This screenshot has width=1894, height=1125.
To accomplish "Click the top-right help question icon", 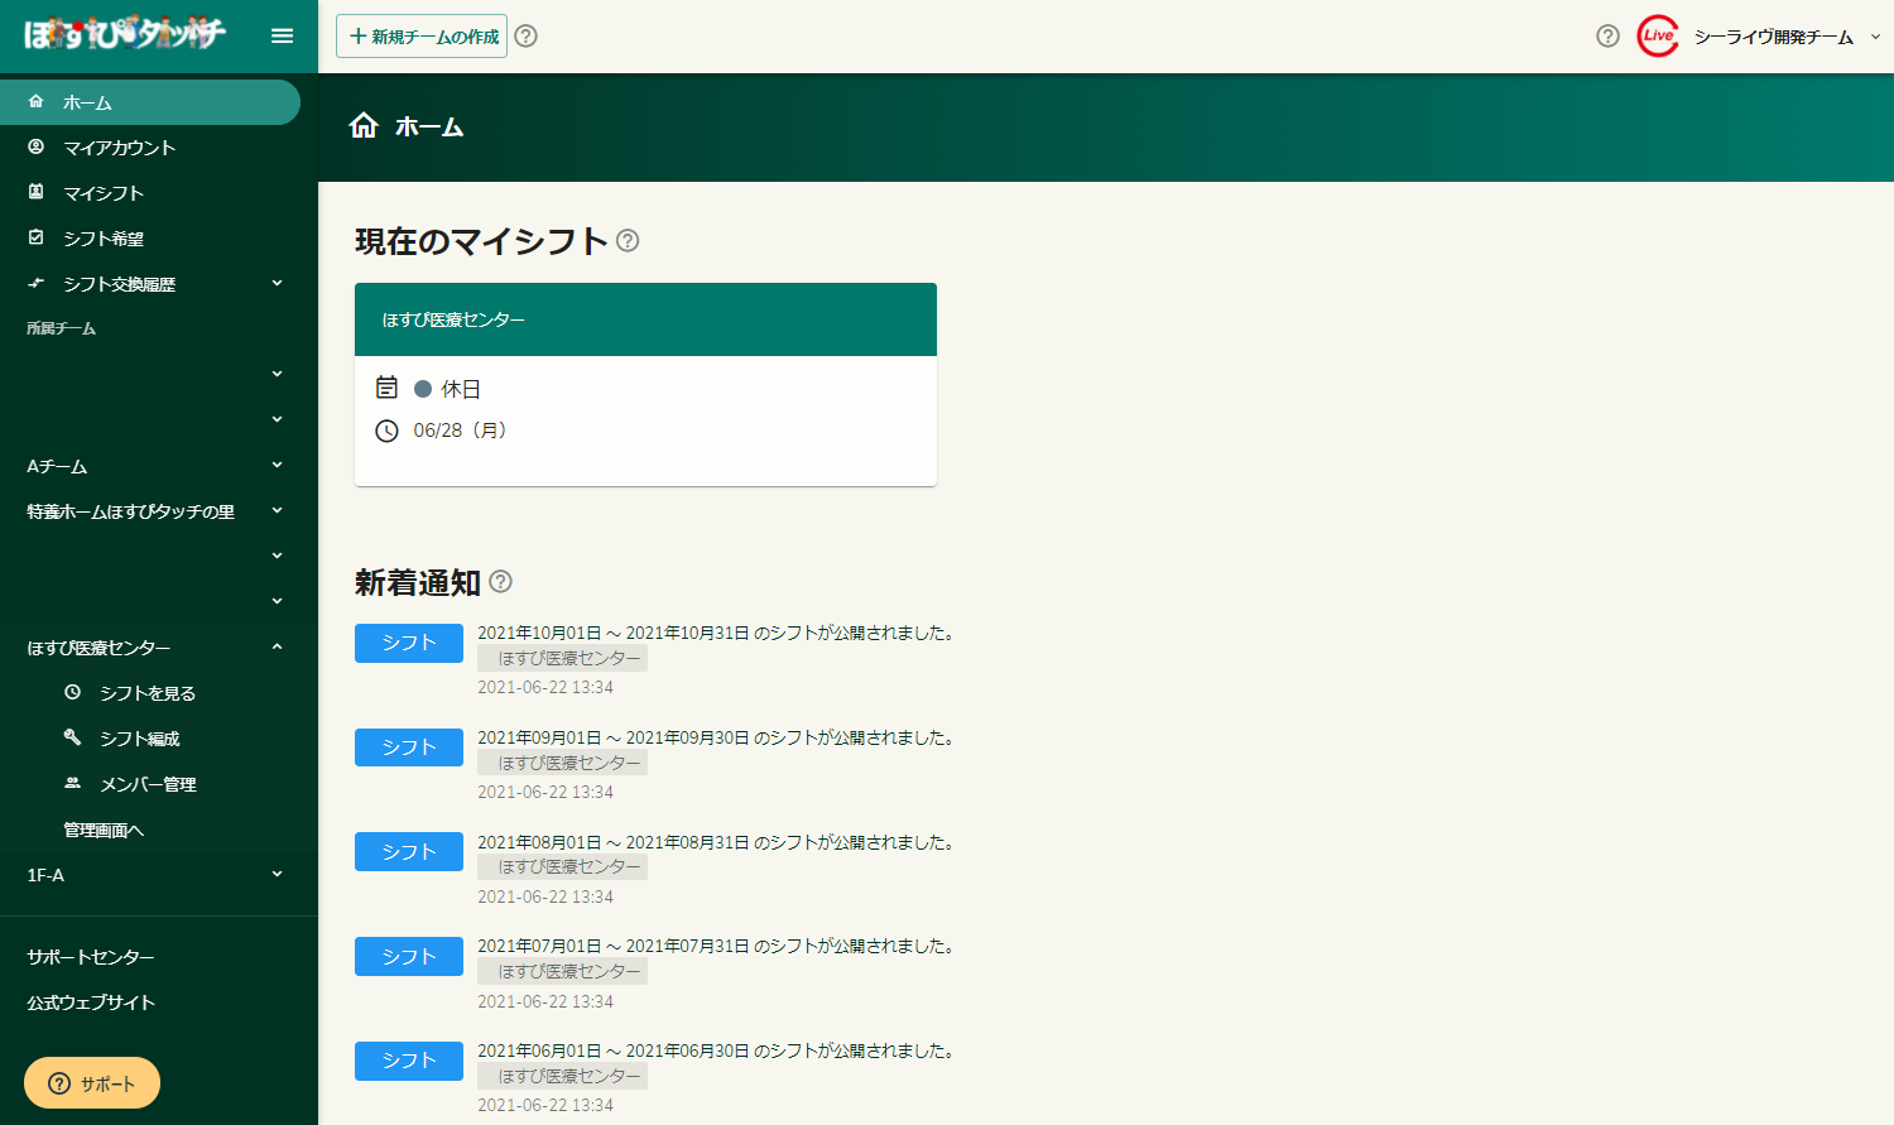I will (x=1607, y=36).
